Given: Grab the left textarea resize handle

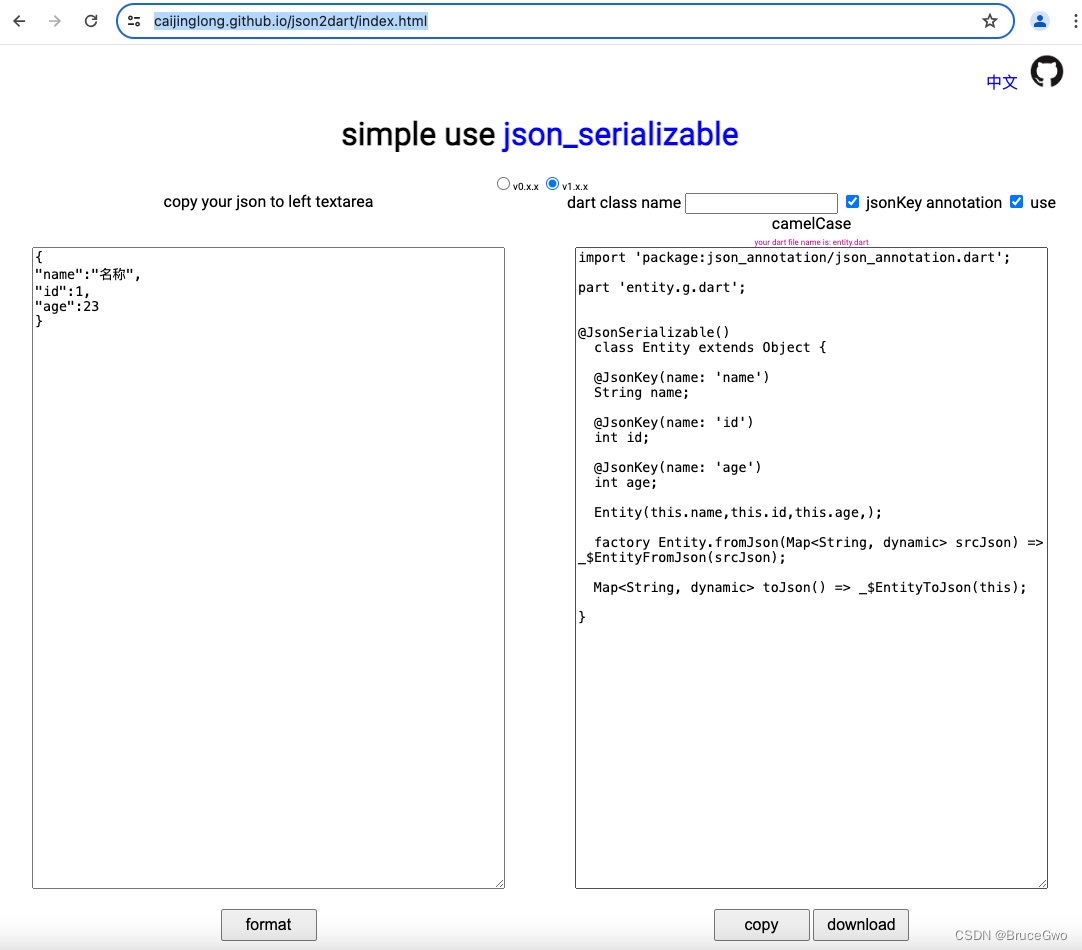Looking at the screenshot, I should (x=500, y=884).
